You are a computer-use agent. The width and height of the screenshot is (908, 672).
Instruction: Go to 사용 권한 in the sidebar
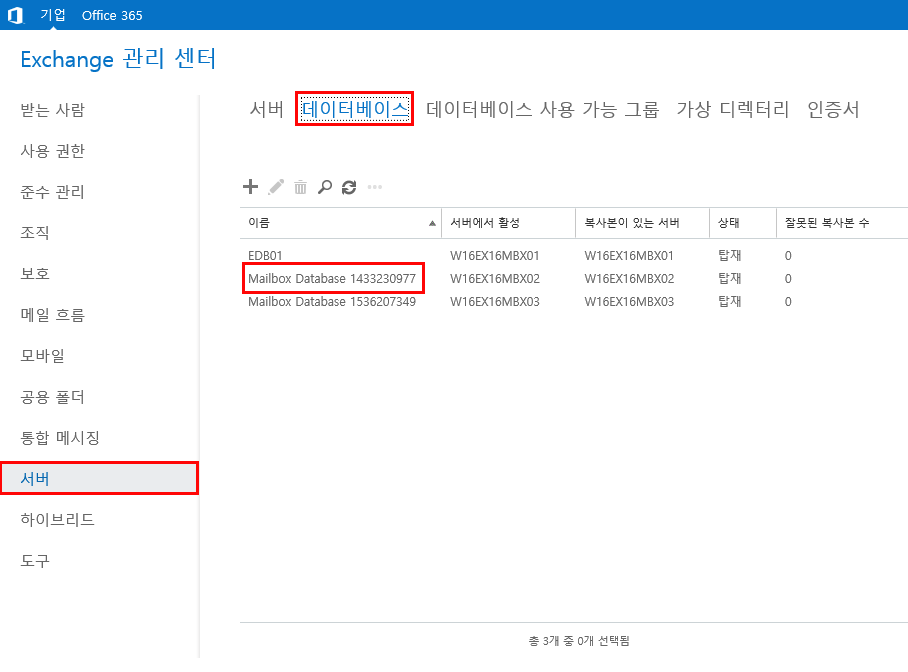pos(53,151)
